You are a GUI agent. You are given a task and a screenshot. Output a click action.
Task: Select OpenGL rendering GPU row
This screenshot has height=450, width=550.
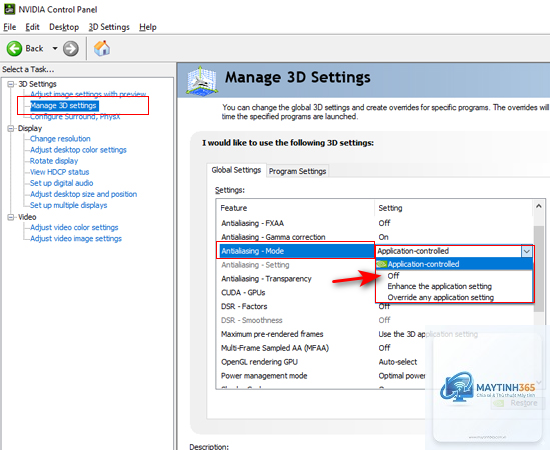375,362
